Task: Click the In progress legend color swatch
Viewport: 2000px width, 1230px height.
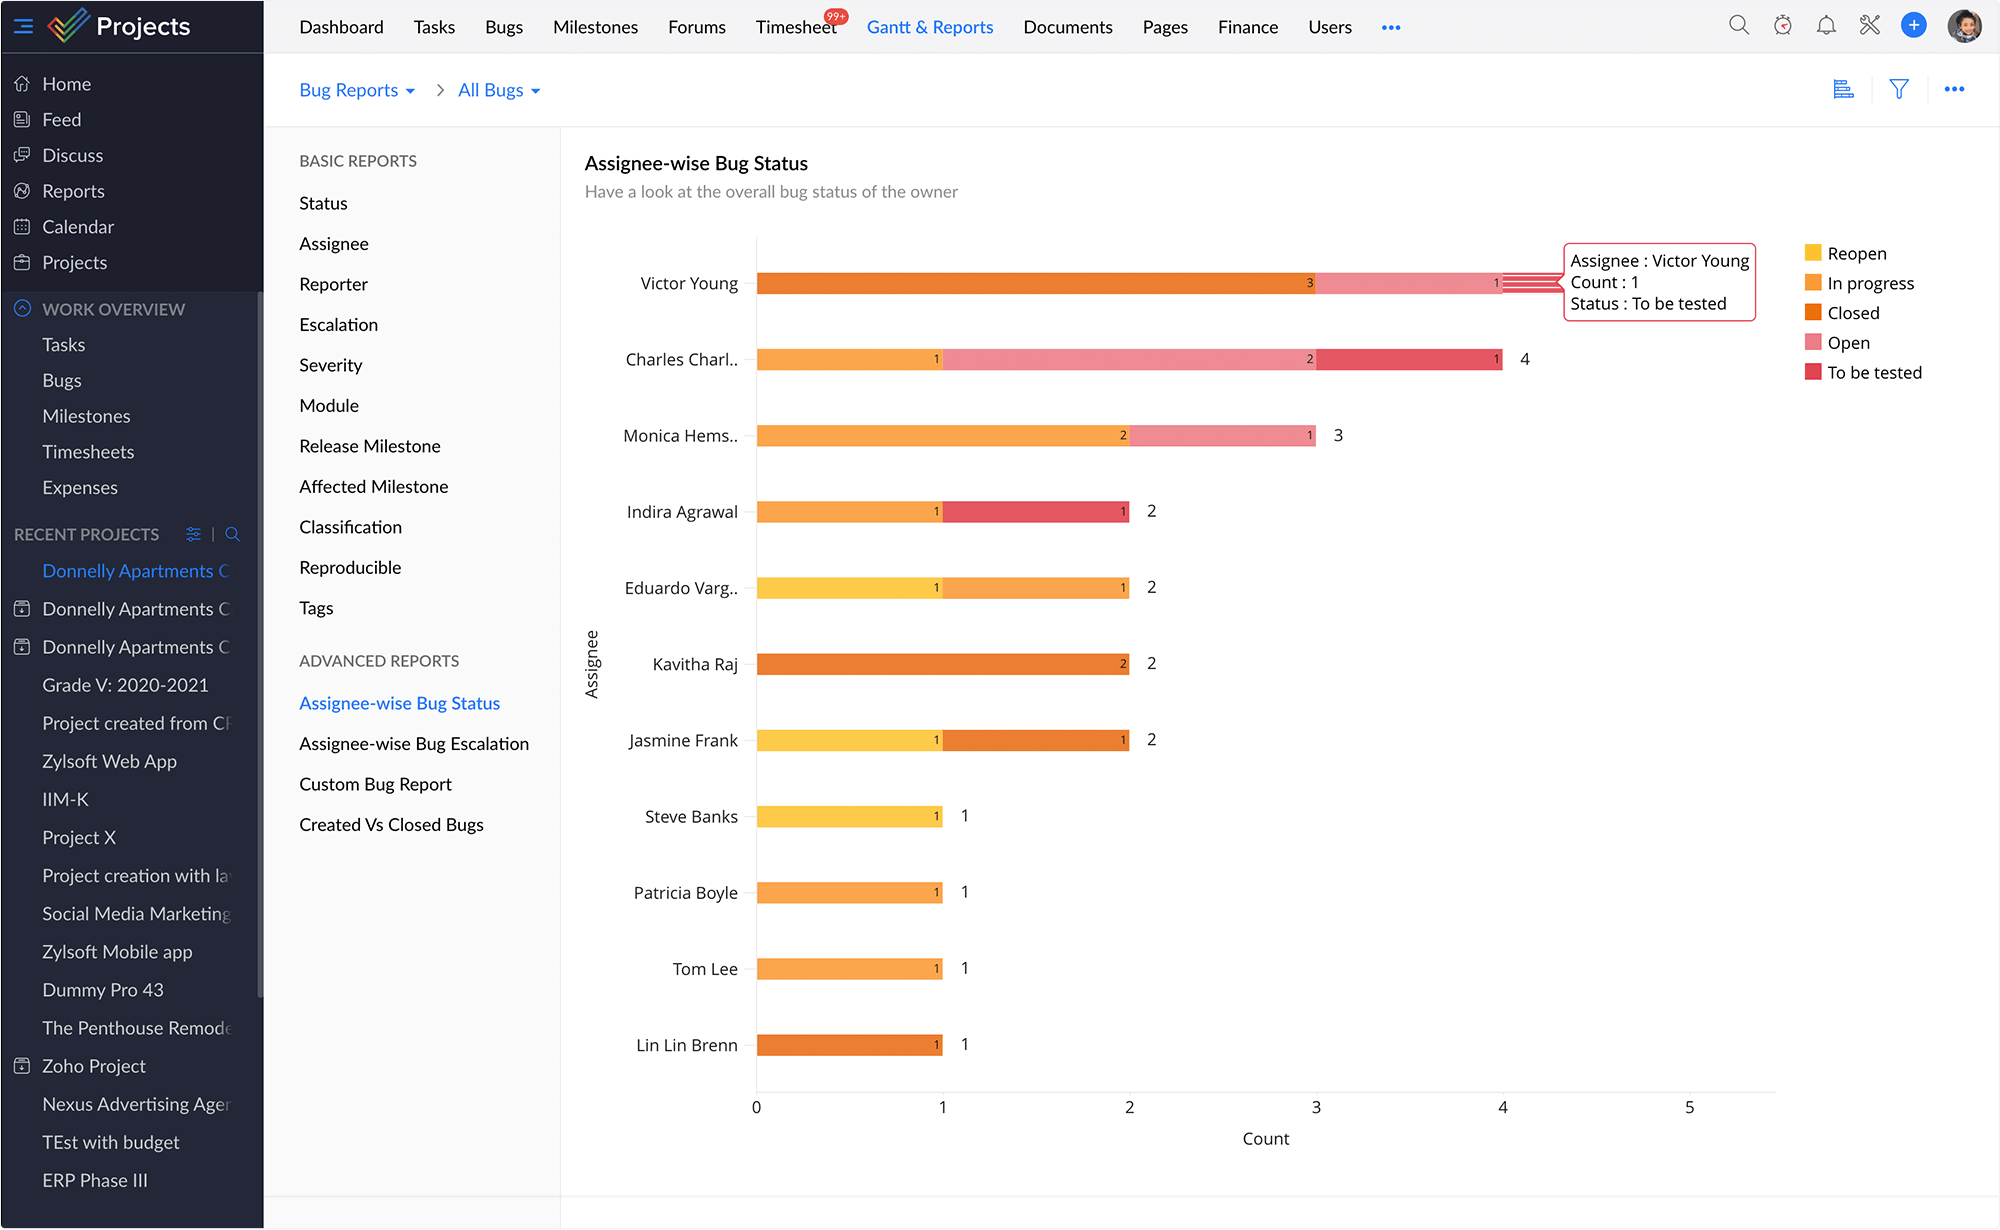Action: point(1813,283)
